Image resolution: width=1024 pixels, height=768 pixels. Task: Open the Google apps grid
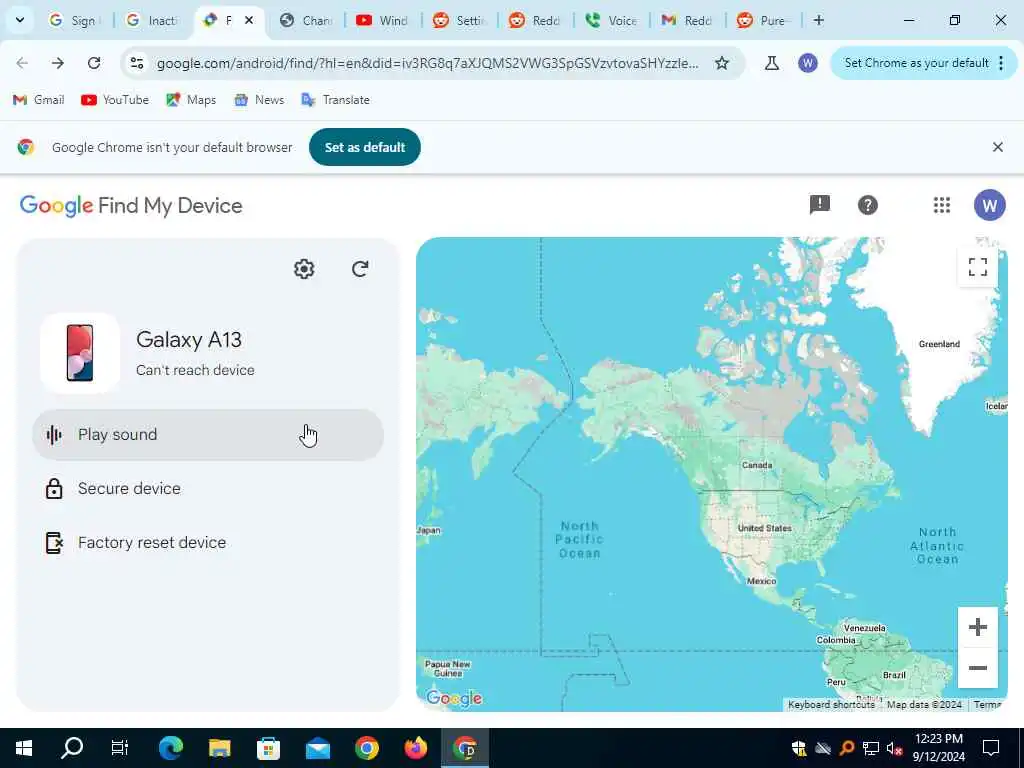tap(942, 205)
